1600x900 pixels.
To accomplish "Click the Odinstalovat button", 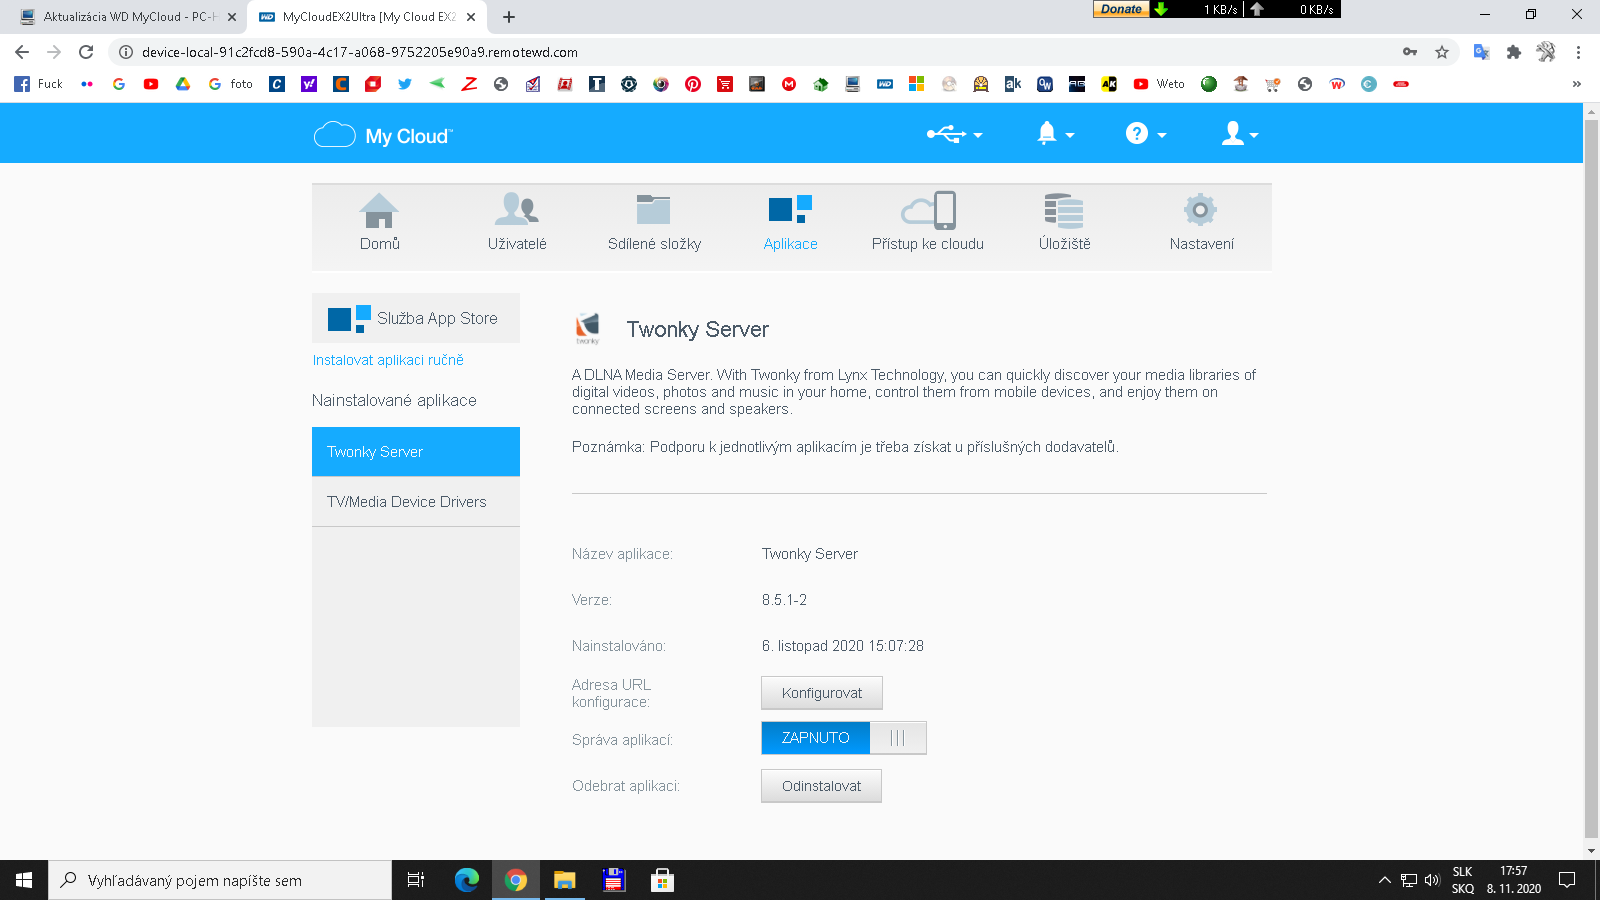I will pos(821,786).
